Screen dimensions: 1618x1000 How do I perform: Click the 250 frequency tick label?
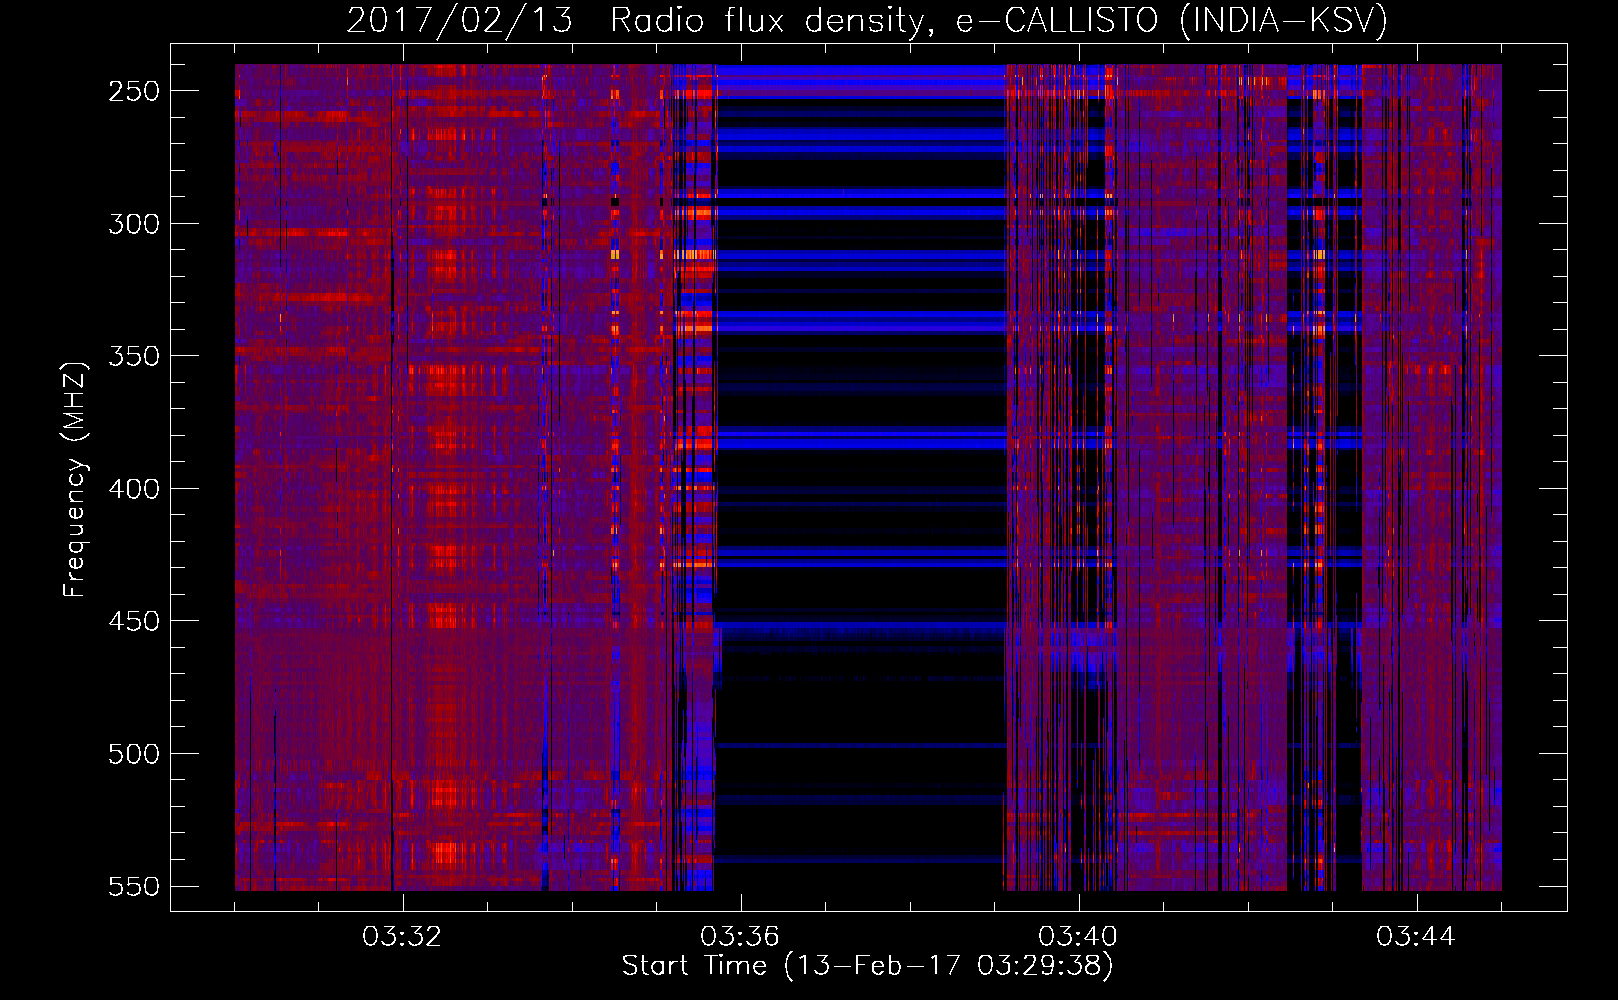(134, 91)
